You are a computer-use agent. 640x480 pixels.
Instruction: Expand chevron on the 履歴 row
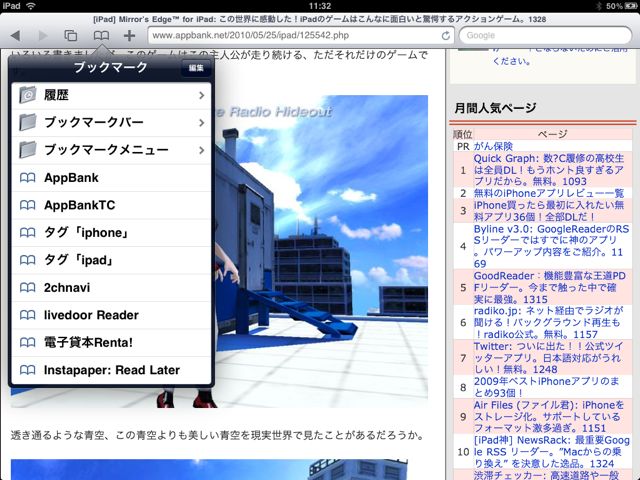pos(202,96)
